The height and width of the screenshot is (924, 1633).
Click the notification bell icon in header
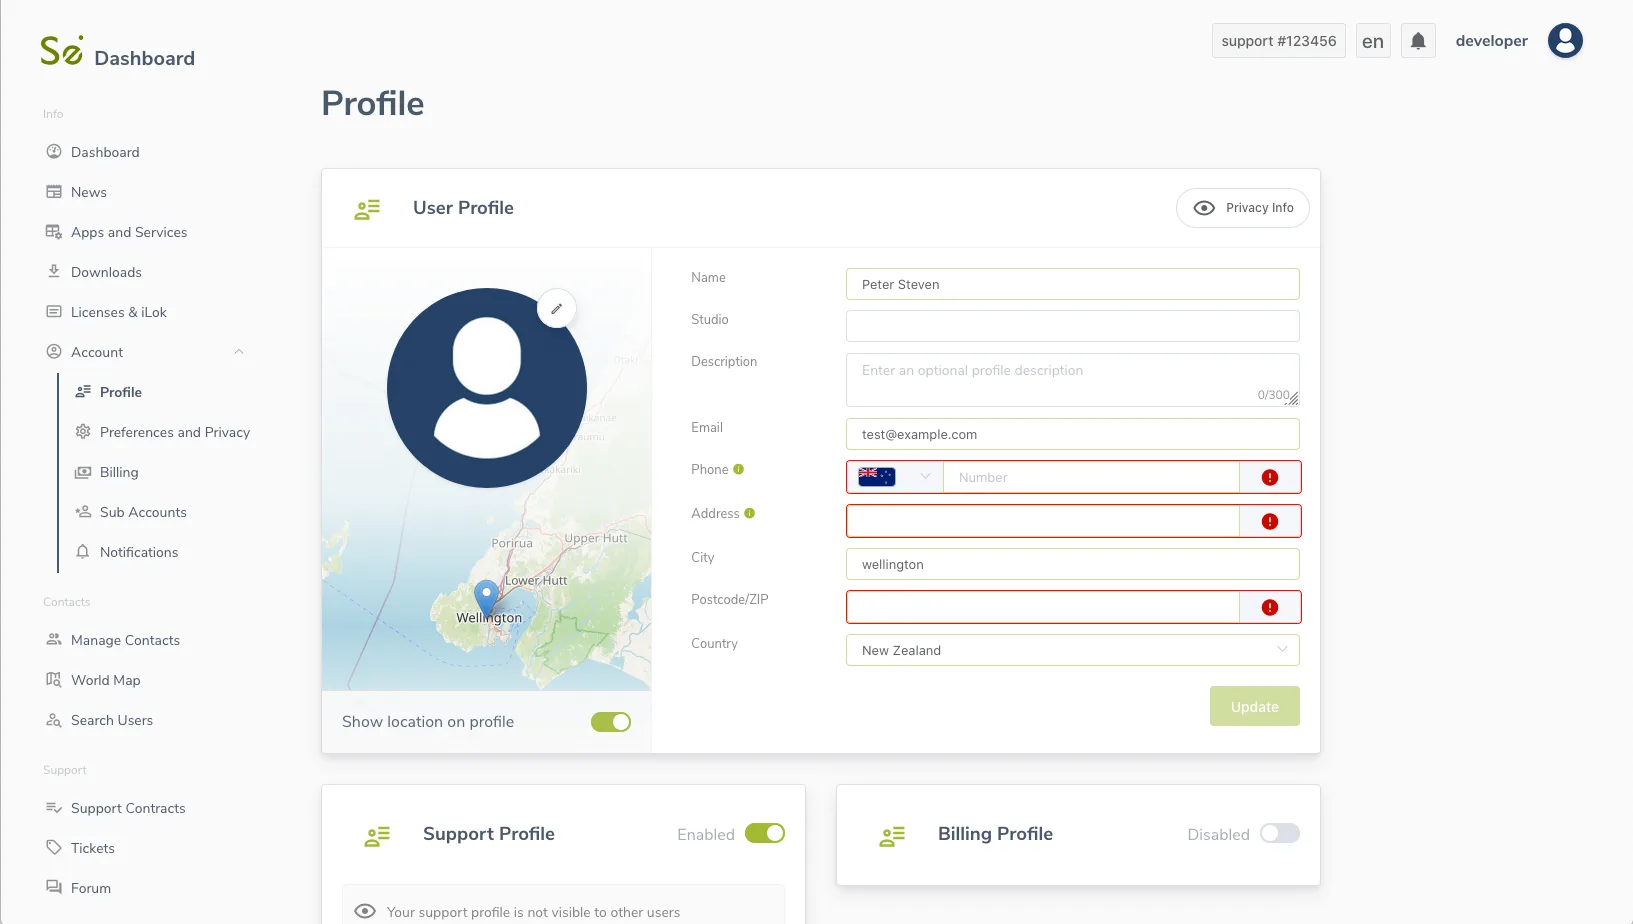[x=1418, y=41]
